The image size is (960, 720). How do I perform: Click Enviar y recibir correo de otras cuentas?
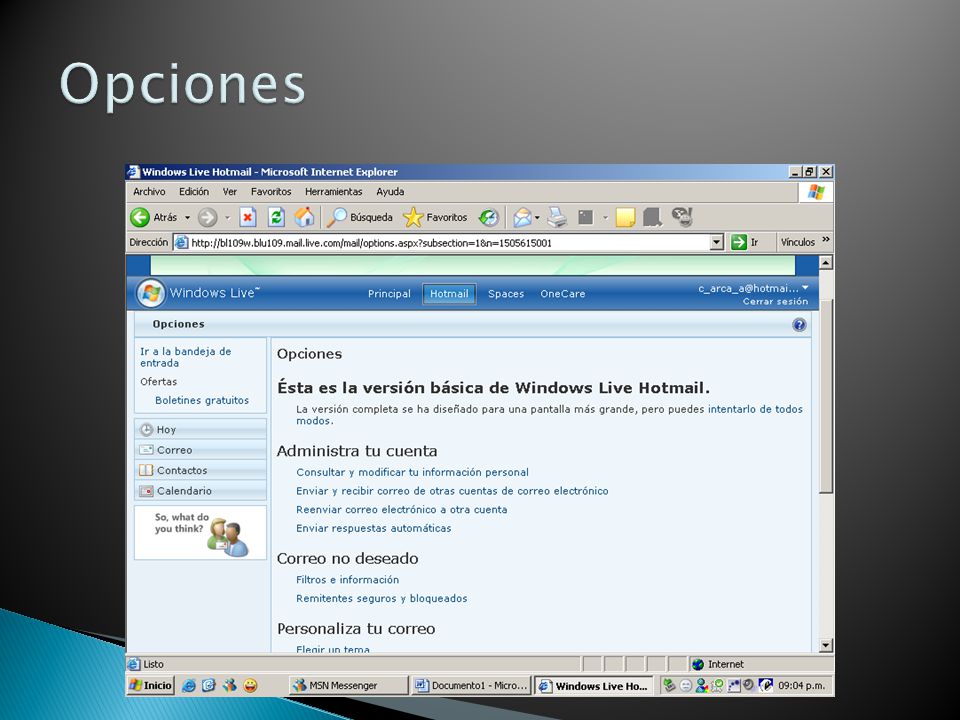(x=452, y=491)
